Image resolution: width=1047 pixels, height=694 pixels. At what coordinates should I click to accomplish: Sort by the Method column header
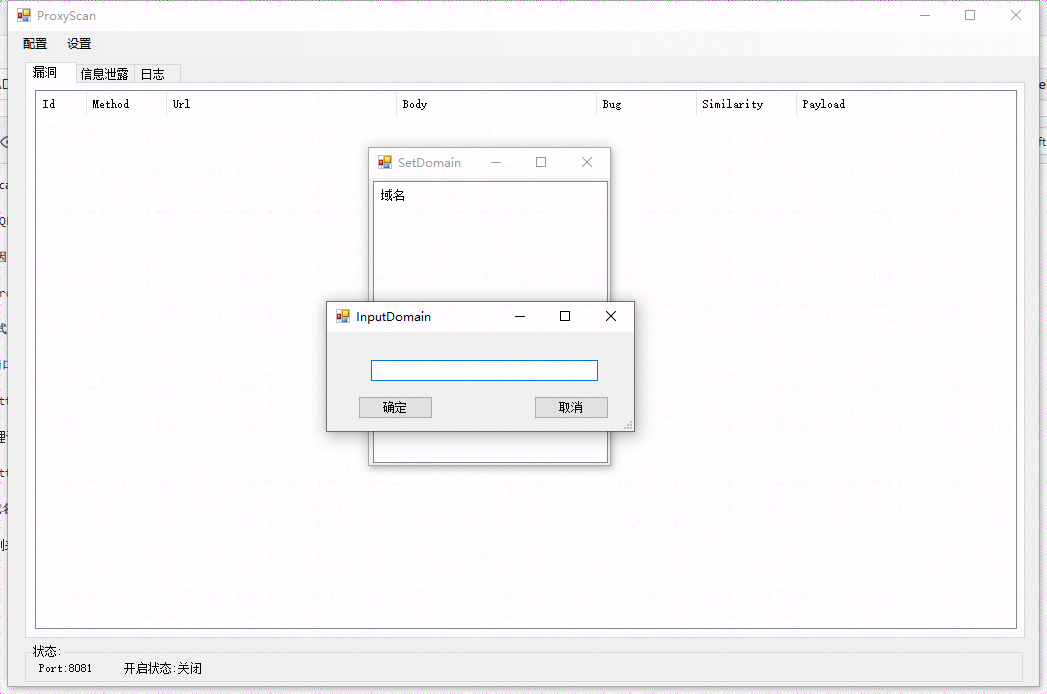pyautogui.click(x=126, y=104)
